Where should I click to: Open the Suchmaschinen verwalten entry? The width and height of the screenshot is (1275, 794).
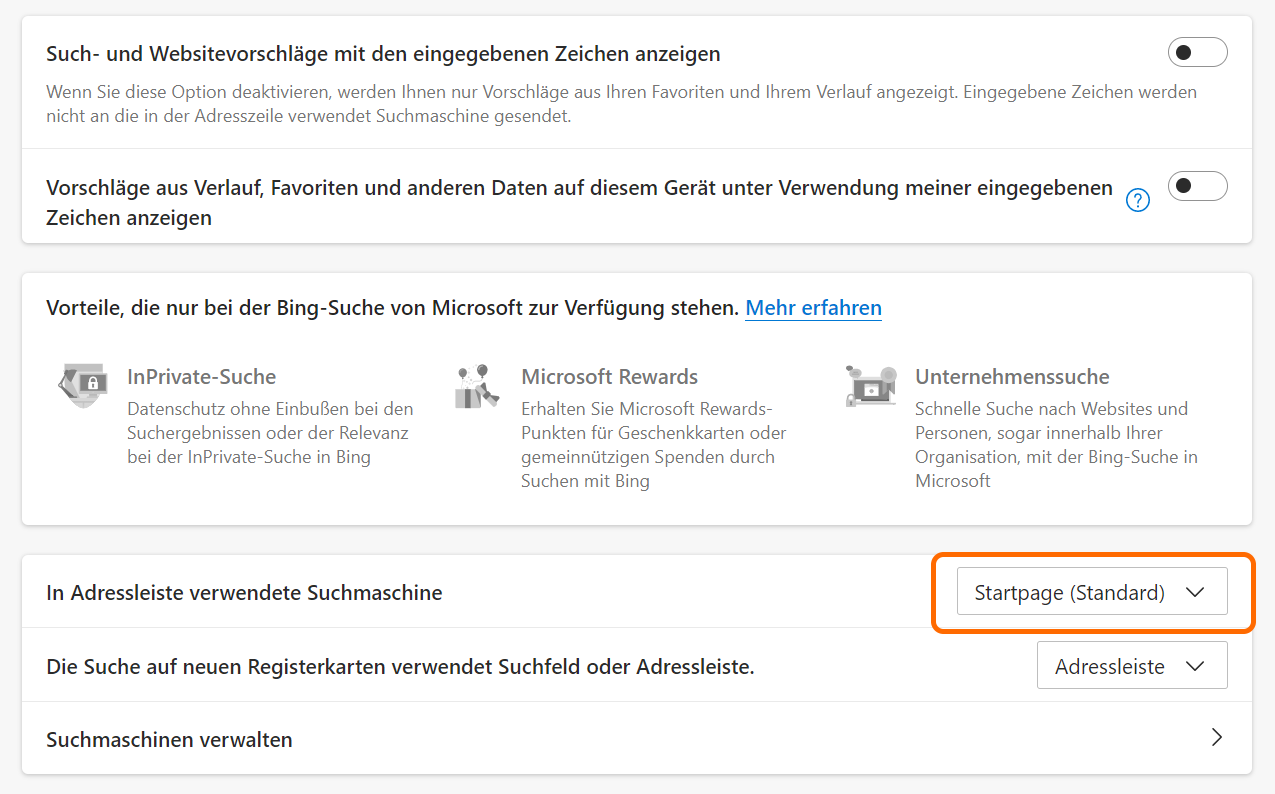point(169,740)
